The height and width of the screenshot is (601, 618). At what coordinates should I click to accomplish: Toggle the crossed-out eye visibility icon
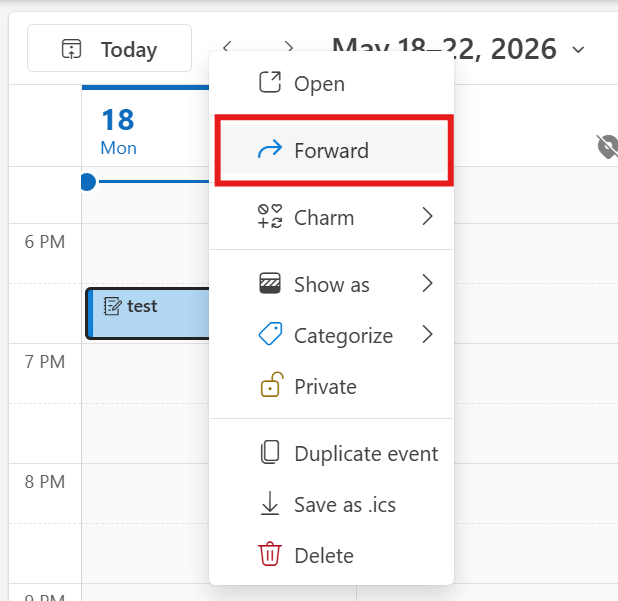[x=608, y=147]
